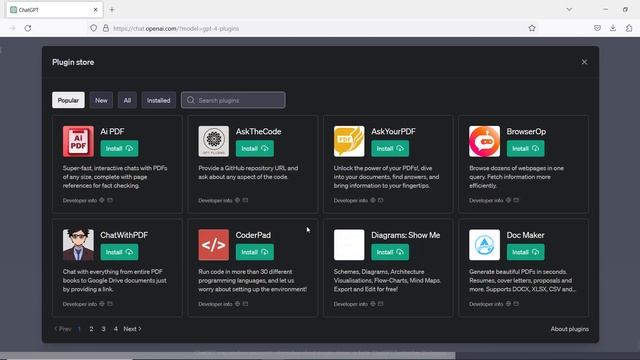Open the browser extensions icon
The height and width of the screenshot is (360, 640).
pyautogui.click(x=629, y=28)
